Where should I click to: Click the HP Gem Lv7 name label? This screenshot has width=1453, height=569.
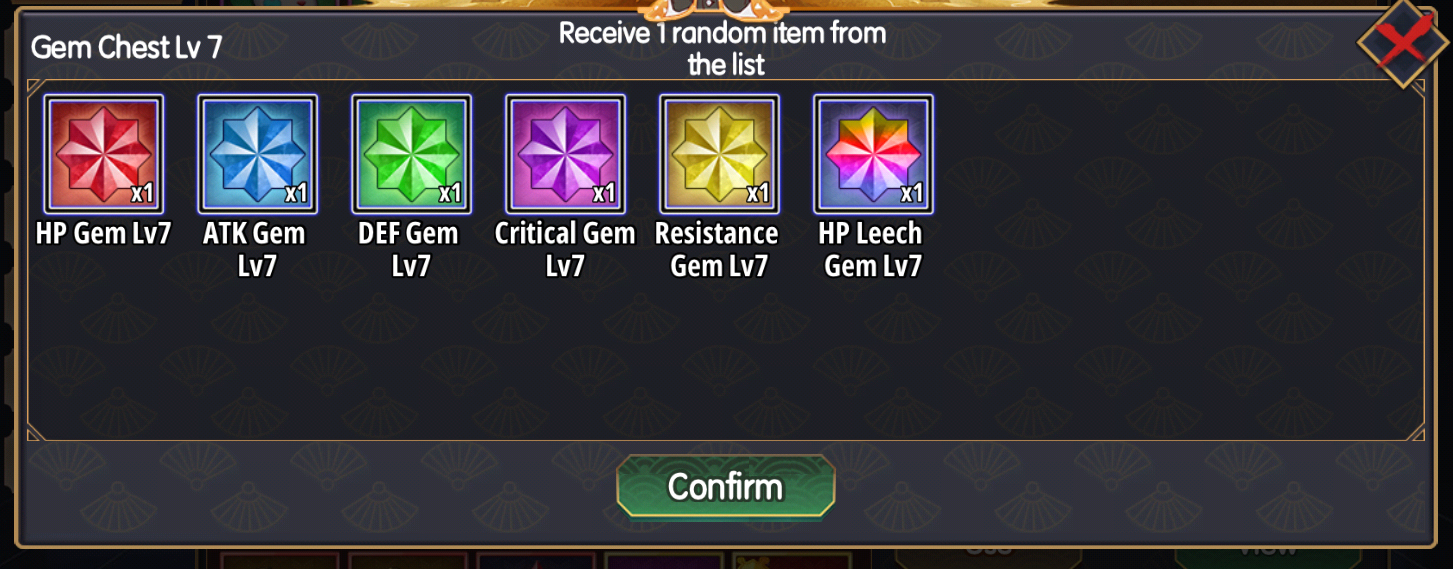104,234
